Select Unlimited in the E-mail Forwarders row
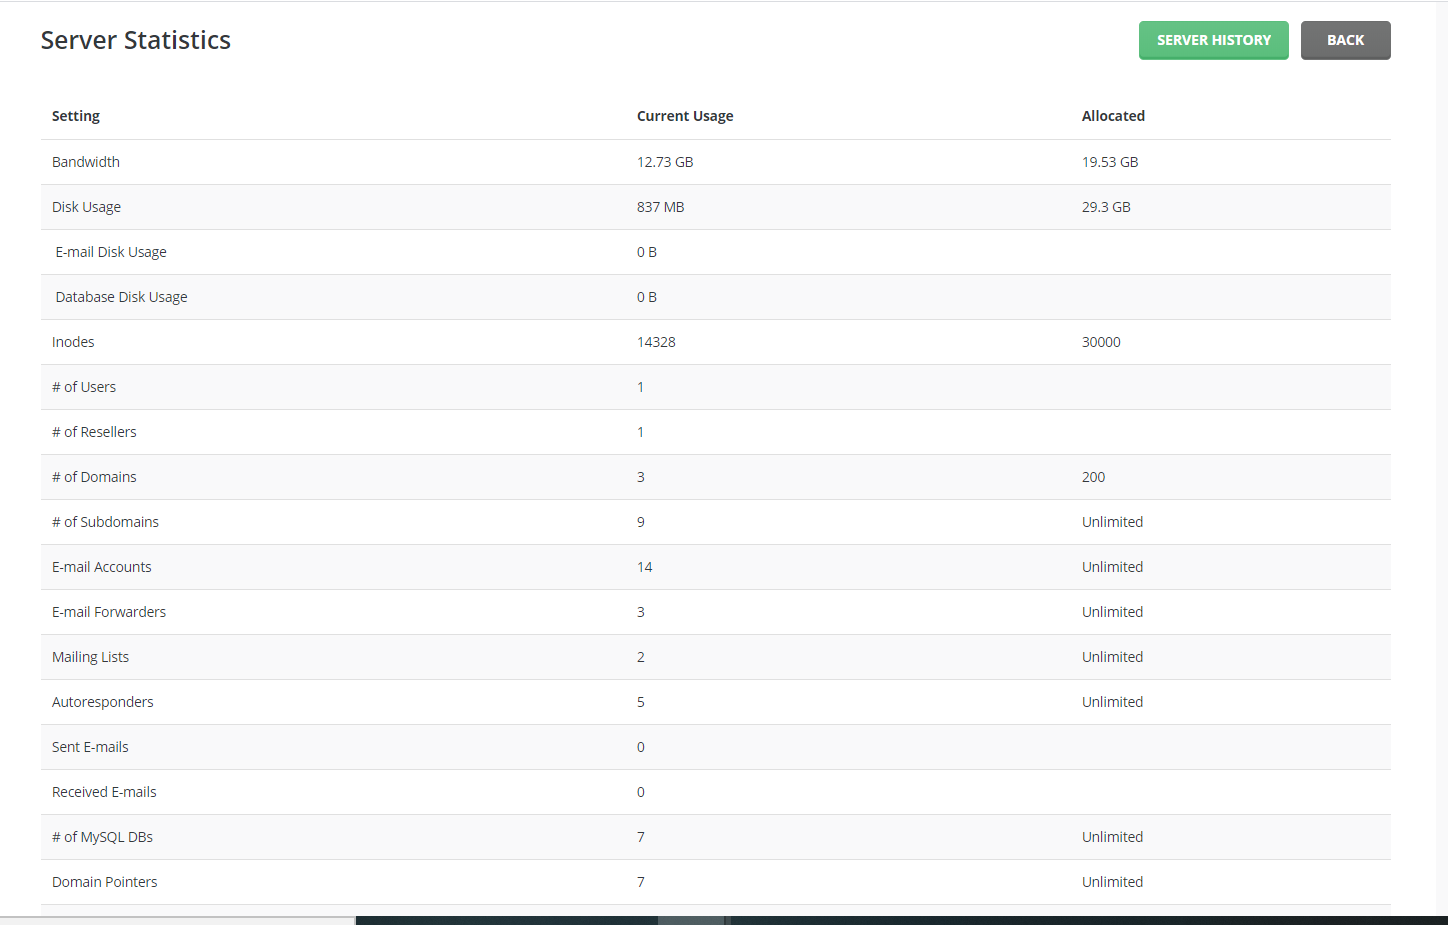The height and width of the screenshot is (925, 1448). pyautogui.click(x=1112, y=612)
